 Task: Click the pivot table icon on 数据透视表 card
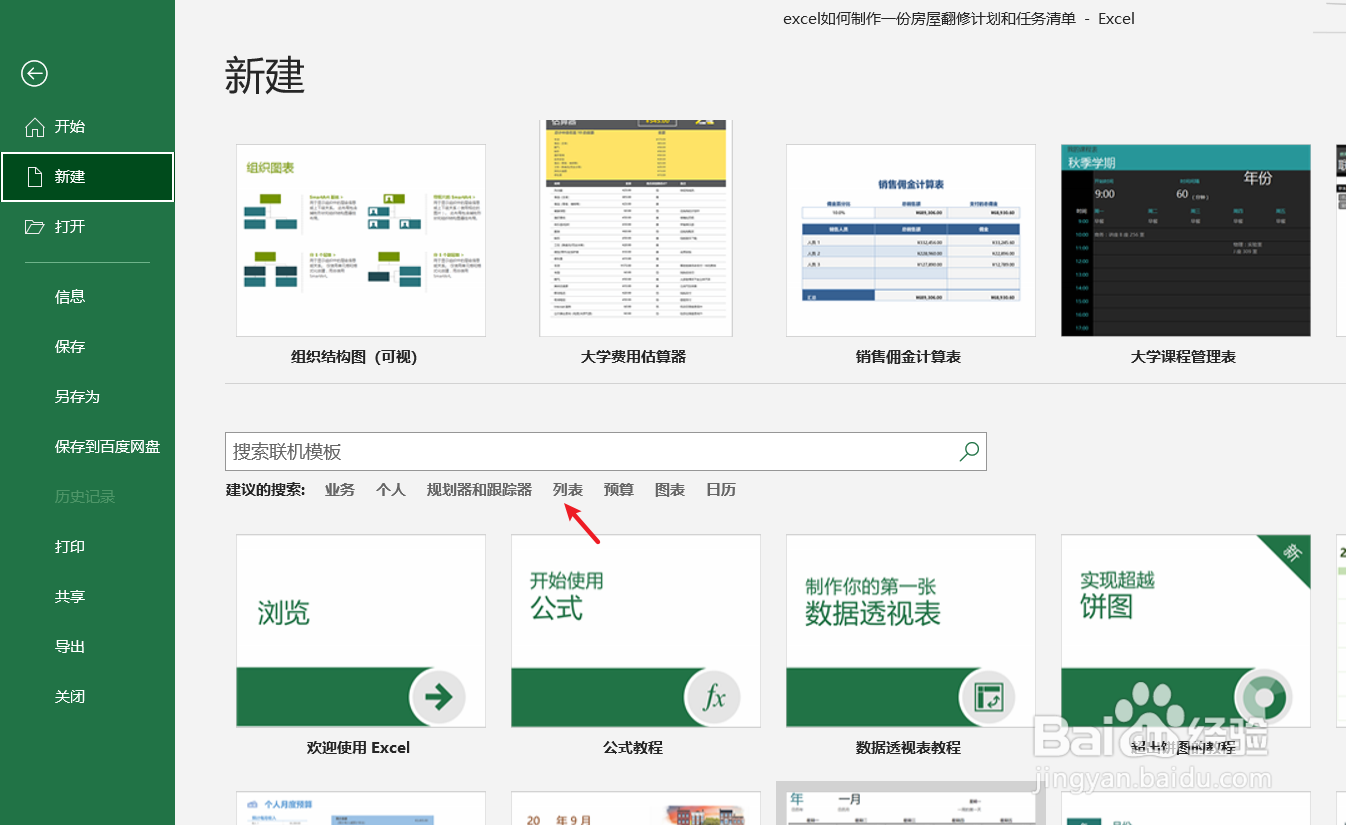click(988, 696)
